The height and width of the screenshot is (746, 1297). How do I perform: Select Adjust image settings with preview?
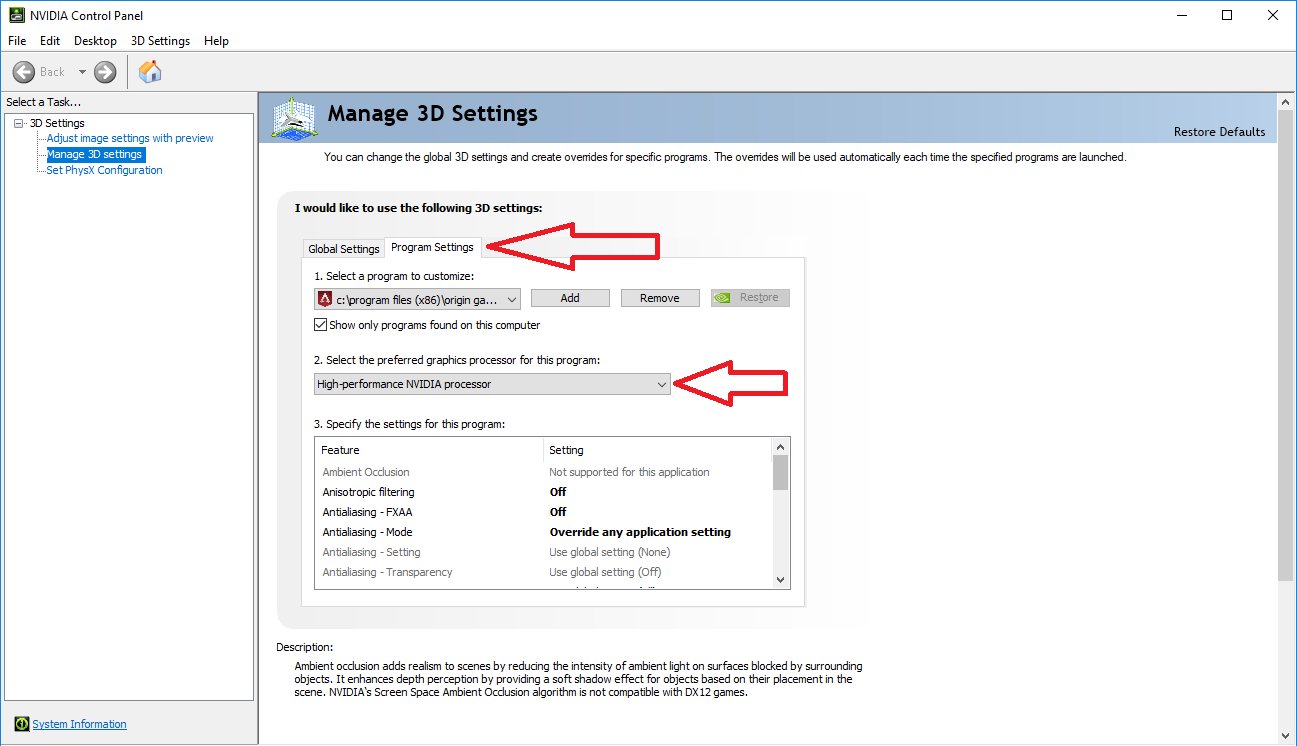pyautogui.click(x=130, y=138)
